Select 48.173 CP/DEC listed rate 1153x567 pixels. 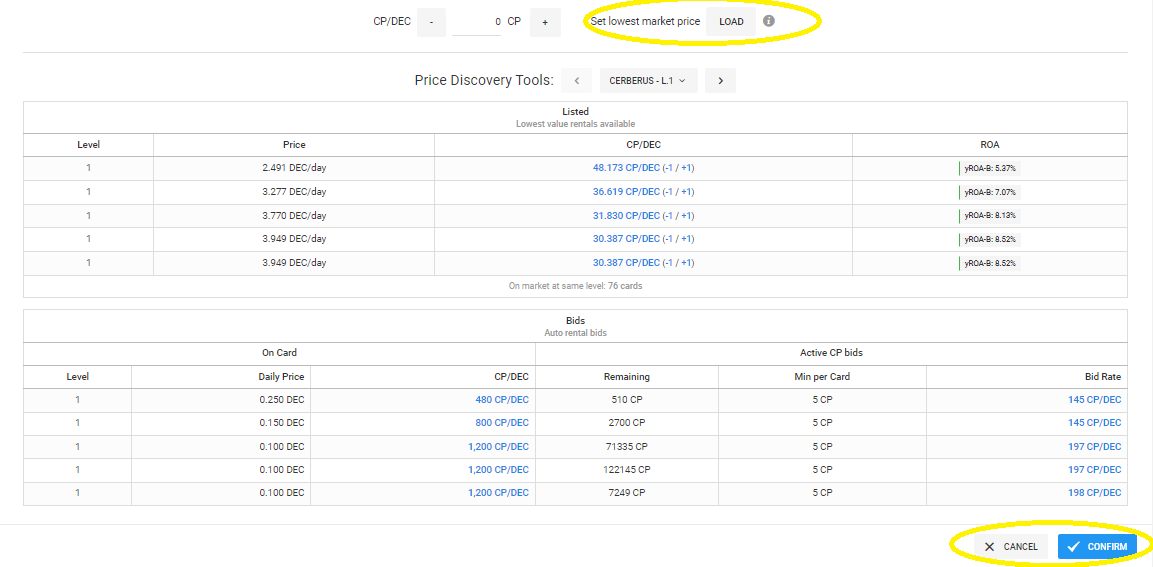[x=626, y=168]
